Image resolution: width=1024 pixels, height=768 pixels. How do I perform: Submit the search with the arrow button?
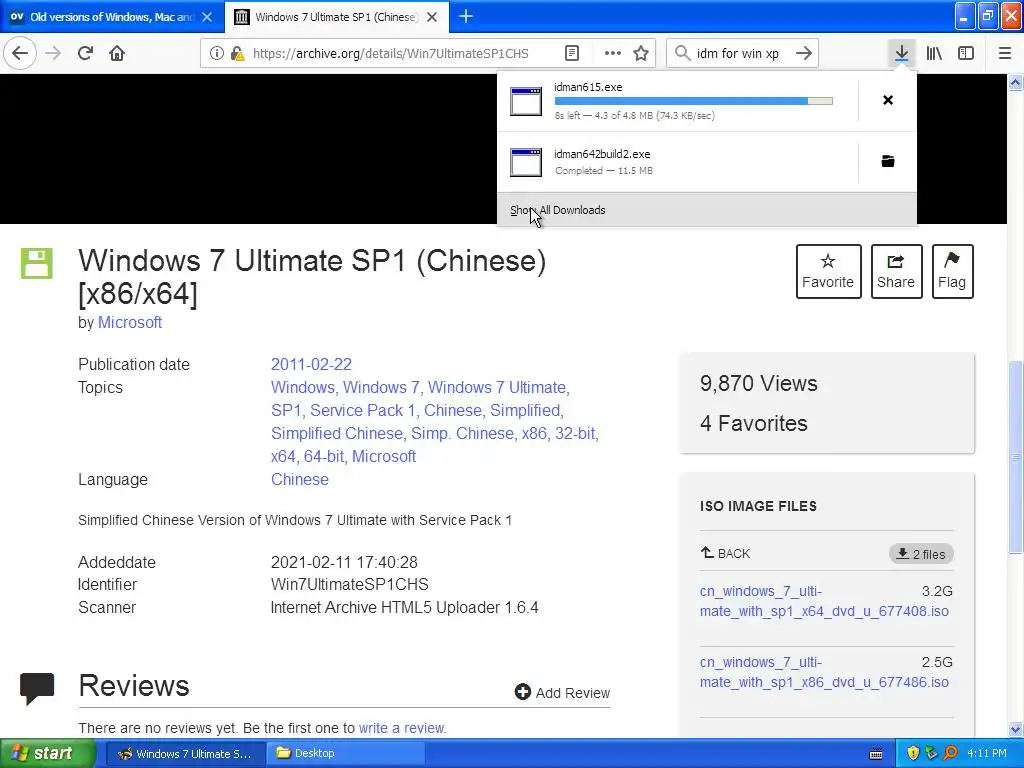804,53
